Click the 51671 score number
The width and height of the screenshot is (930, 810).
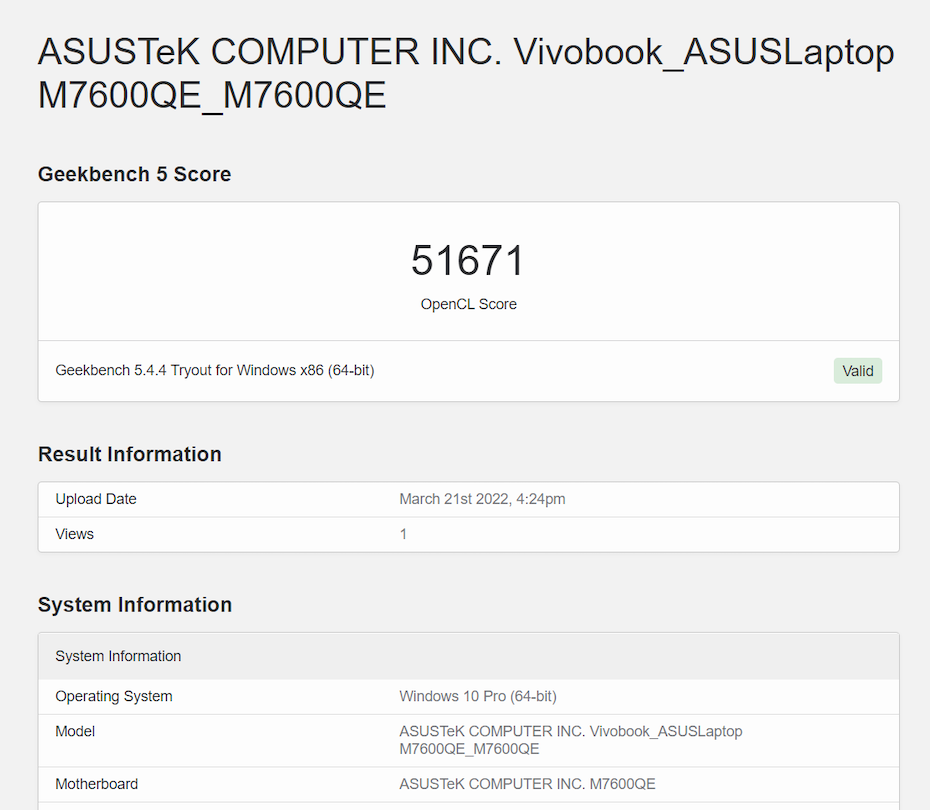tap(468, 261)
